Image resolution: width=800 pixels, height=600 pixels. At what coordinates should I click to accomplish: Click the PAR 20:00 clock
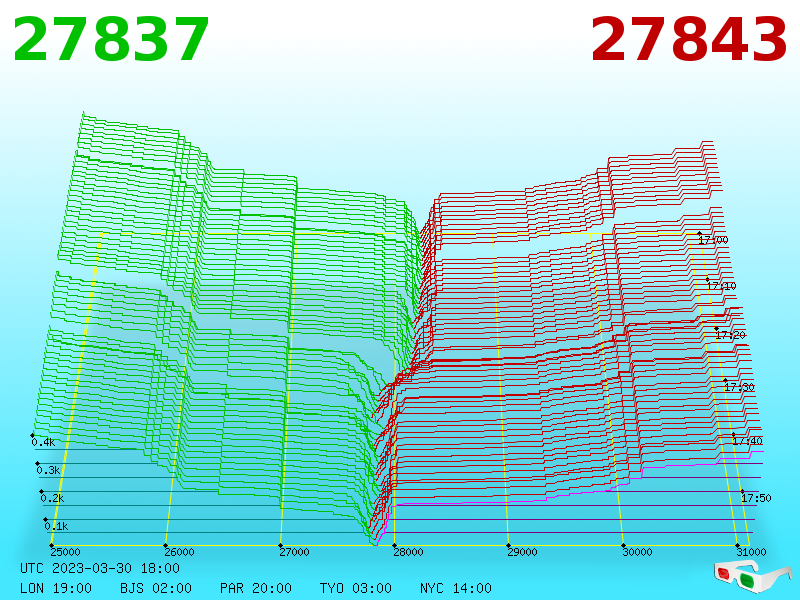256,588
